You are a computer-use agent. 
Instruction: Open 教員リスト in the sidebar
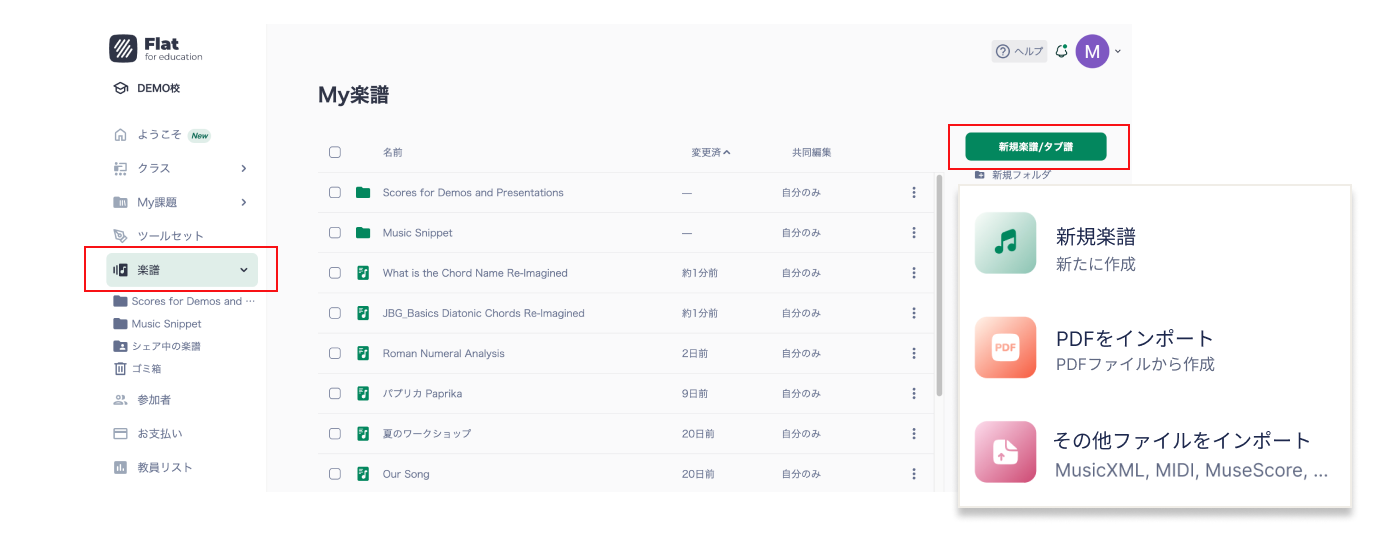pyautogui.click(x=164, y=467)
